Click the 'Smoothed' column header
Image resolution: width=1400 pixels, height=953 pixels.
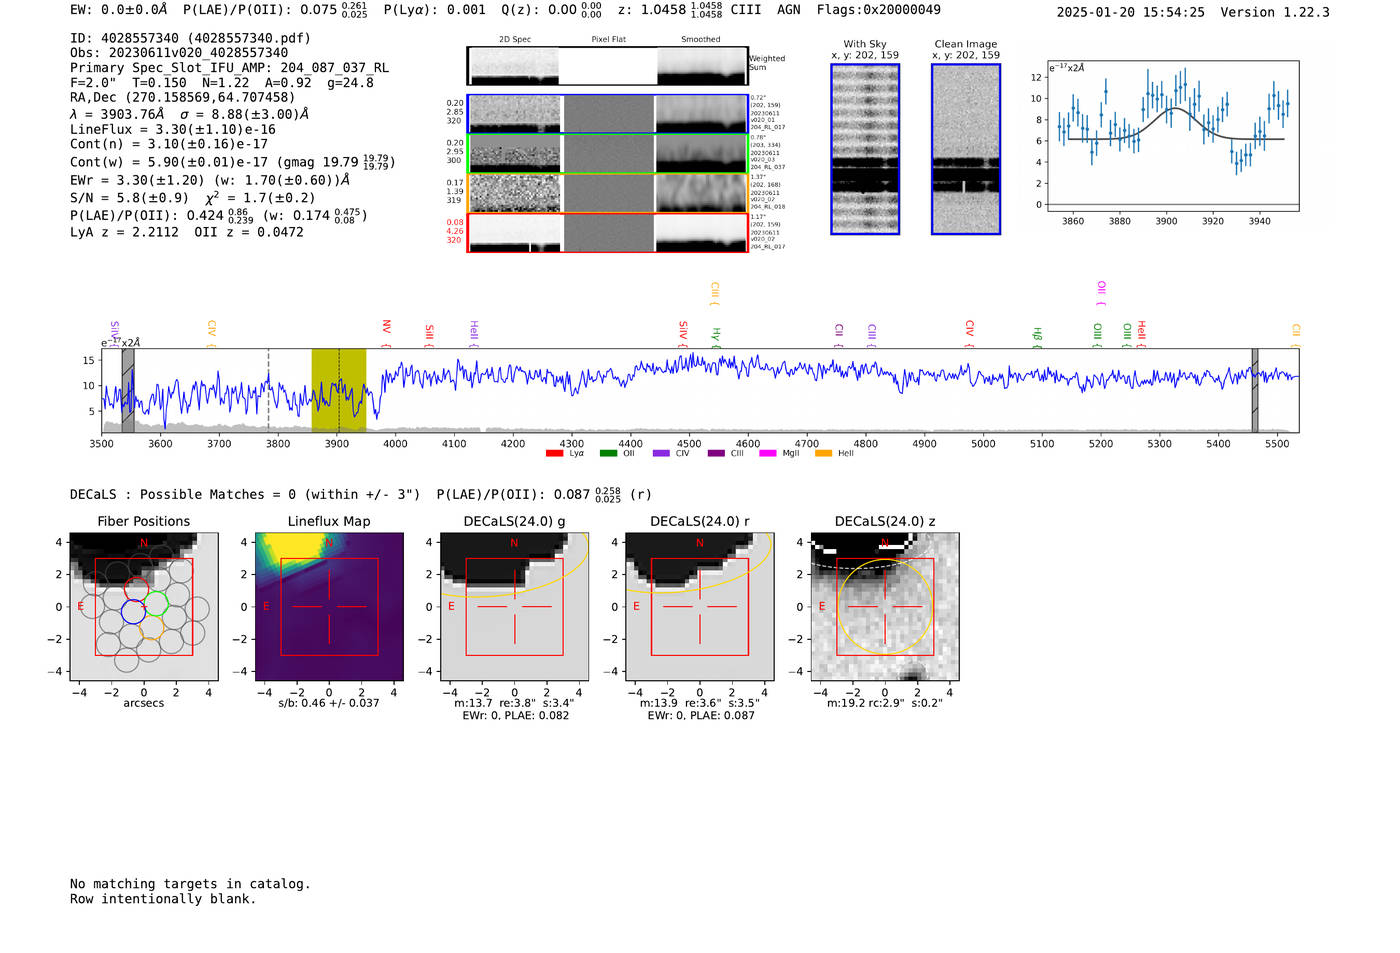tap(701, 40)
